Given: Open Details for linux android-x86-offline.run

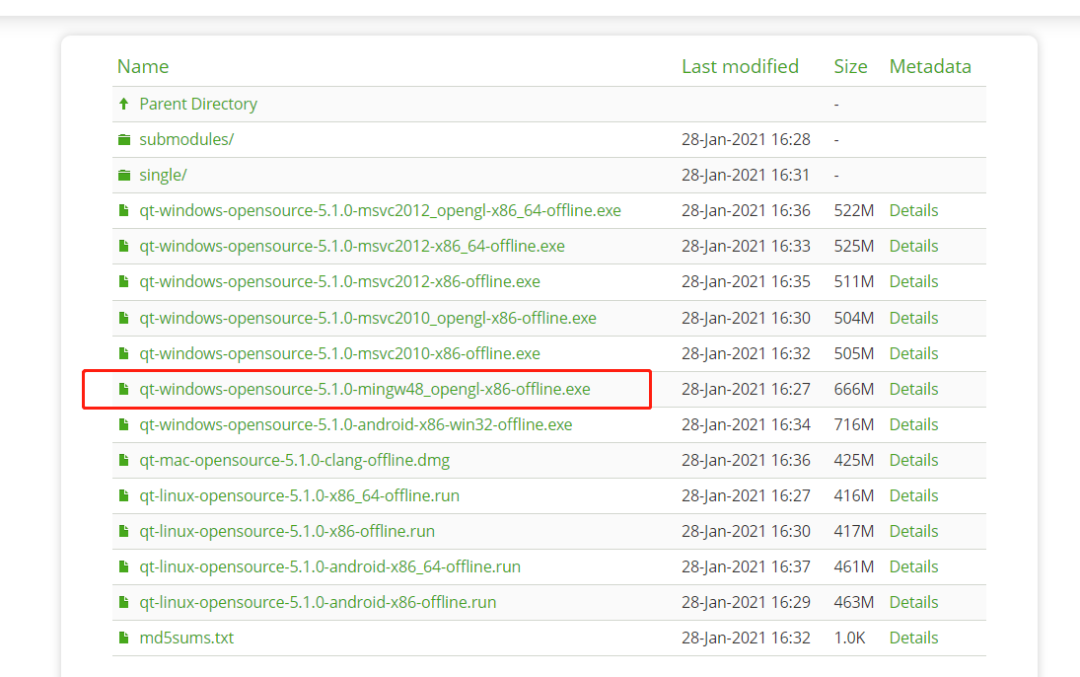Looking at the screenshot, I should [x=914, y=603].
